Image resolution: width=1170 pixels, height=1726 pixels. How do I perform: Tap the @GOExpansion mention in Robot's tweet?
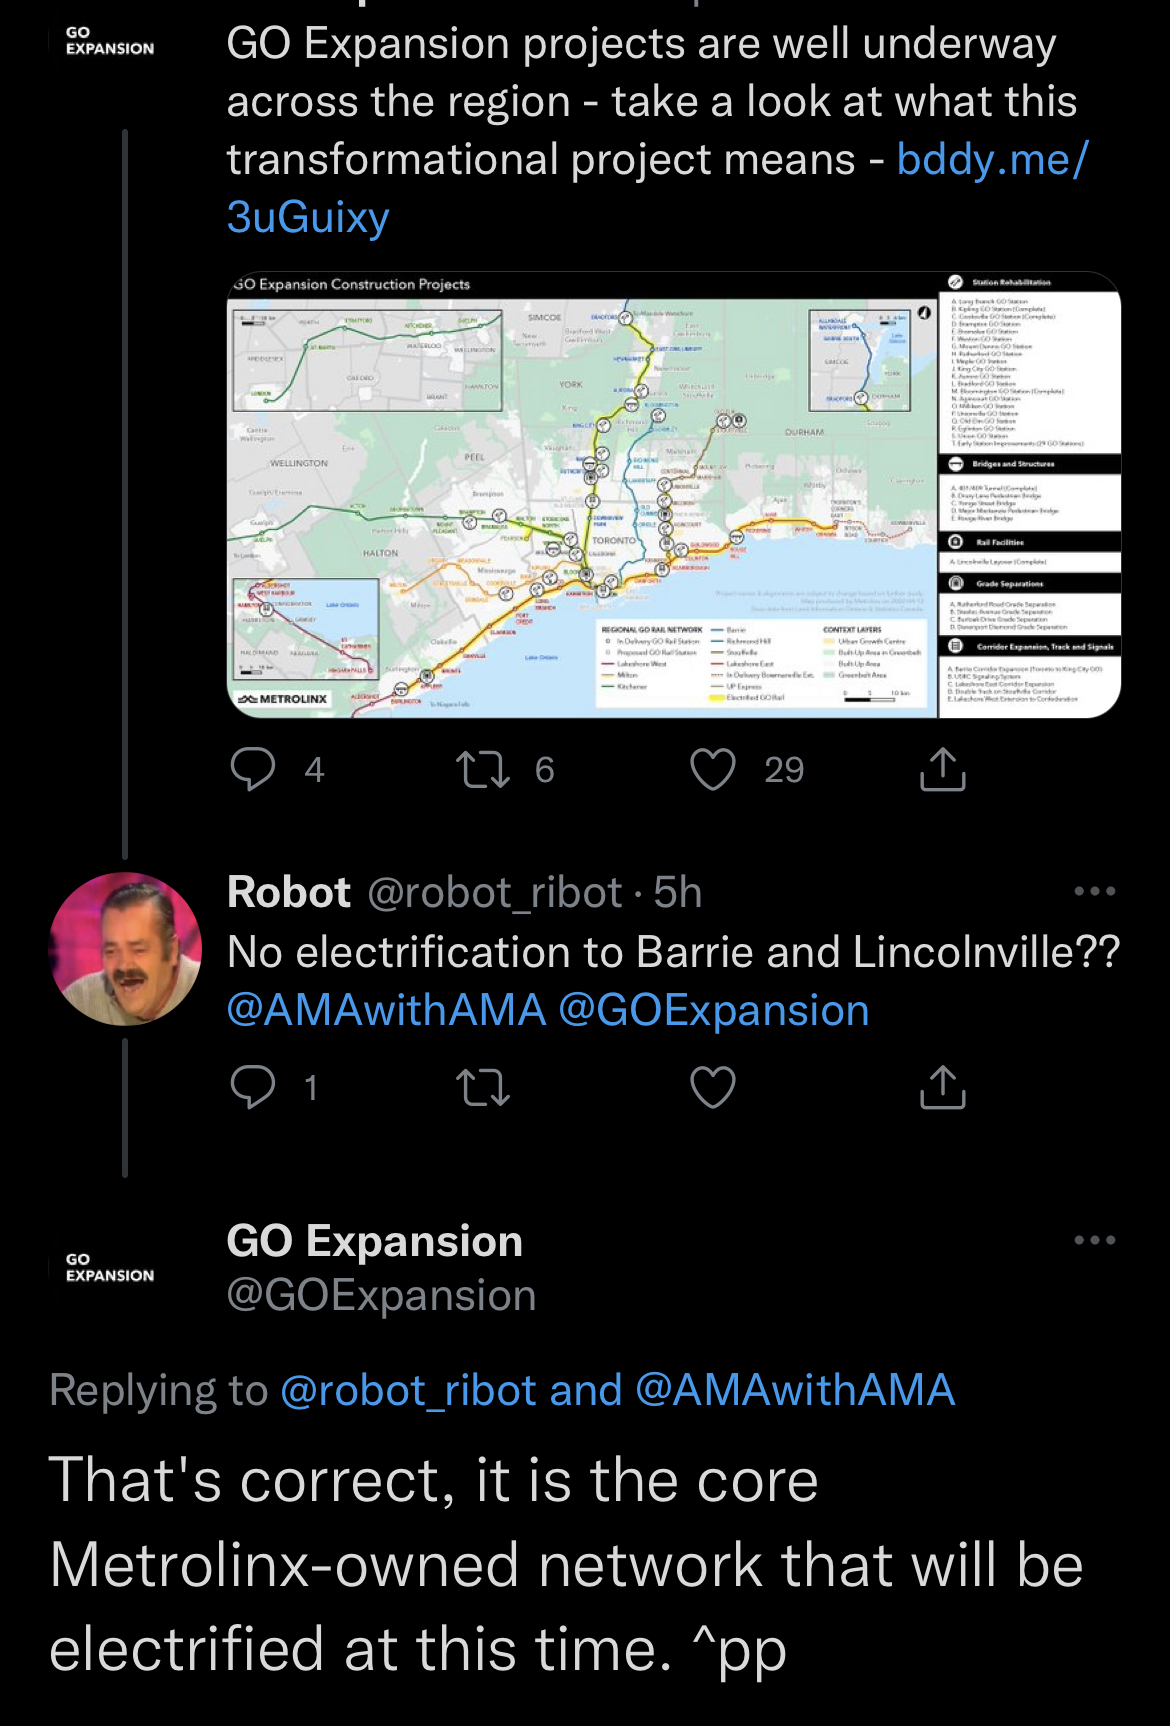pyautogui.click(x=714, y=1011)
